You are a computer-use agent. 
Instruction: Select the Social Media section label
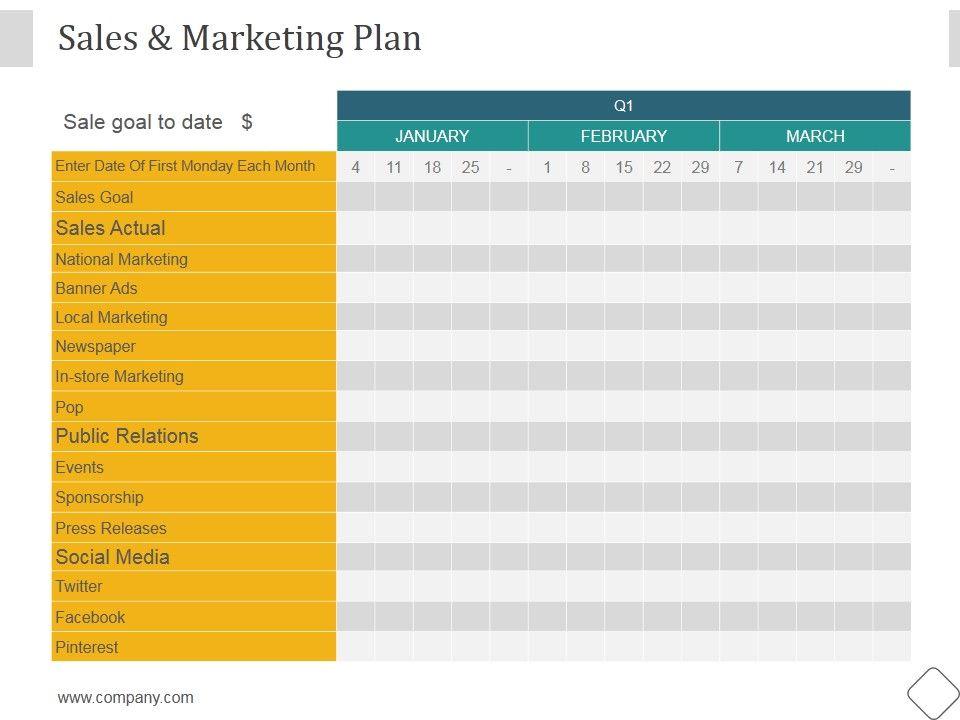[x=113, y=557]
